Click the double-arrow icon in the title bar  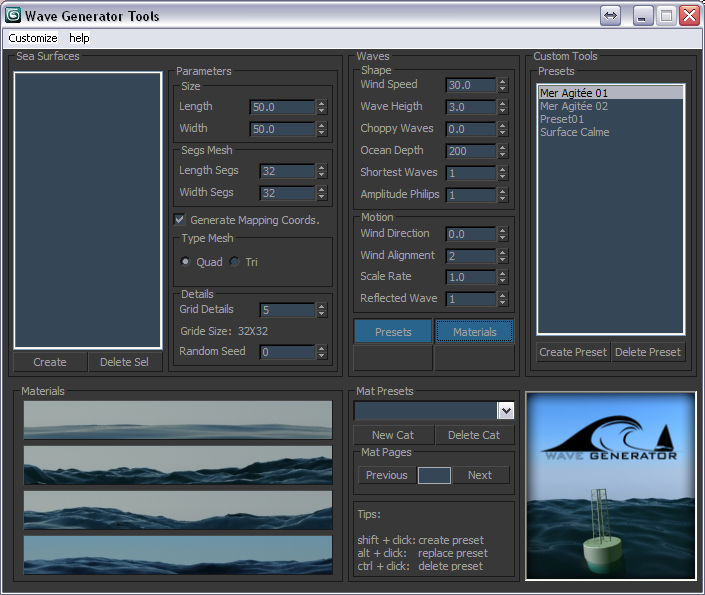[610, 16]
